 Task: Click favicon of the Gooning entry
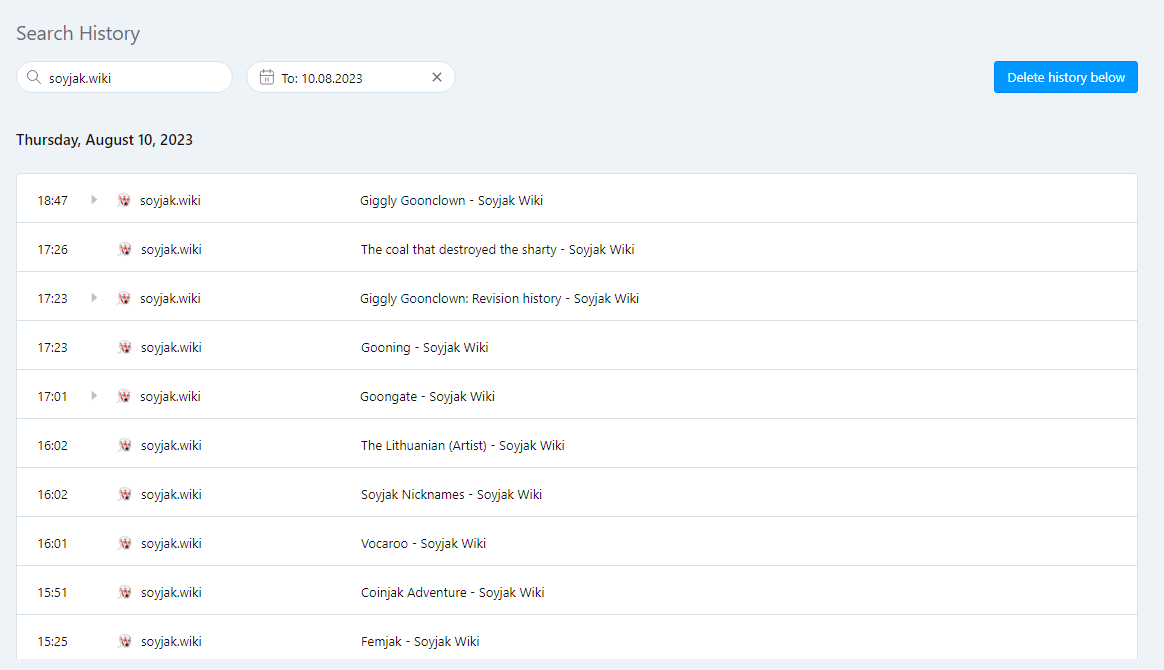coord(125,347)
